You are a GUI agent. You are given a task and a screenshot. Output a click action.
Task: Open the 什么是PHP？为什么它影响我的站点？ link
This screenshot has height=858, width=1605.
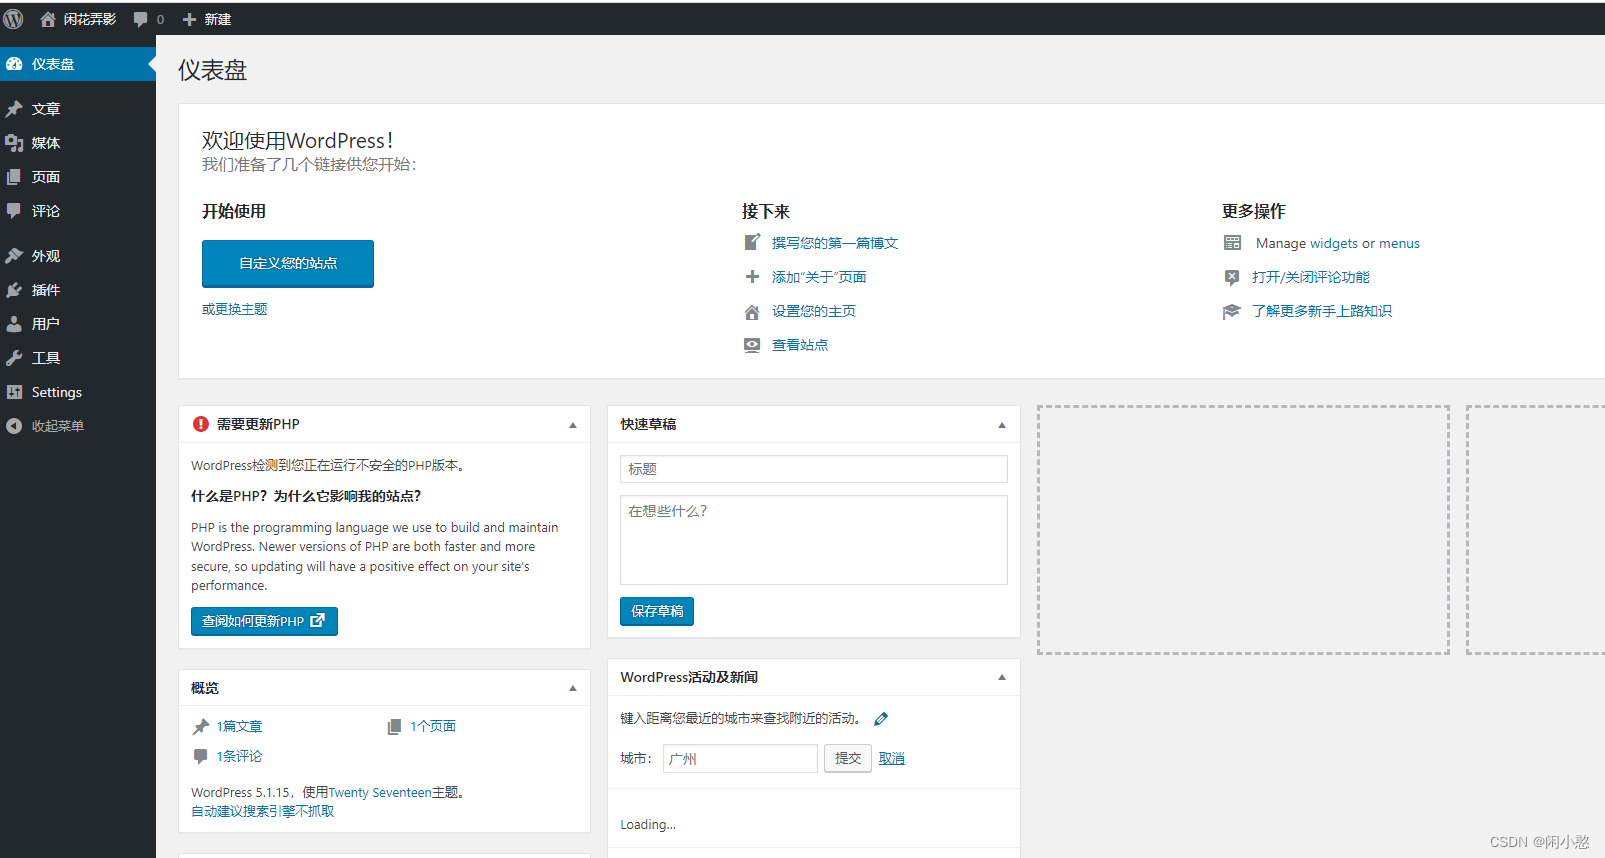(x=306, y=496)
